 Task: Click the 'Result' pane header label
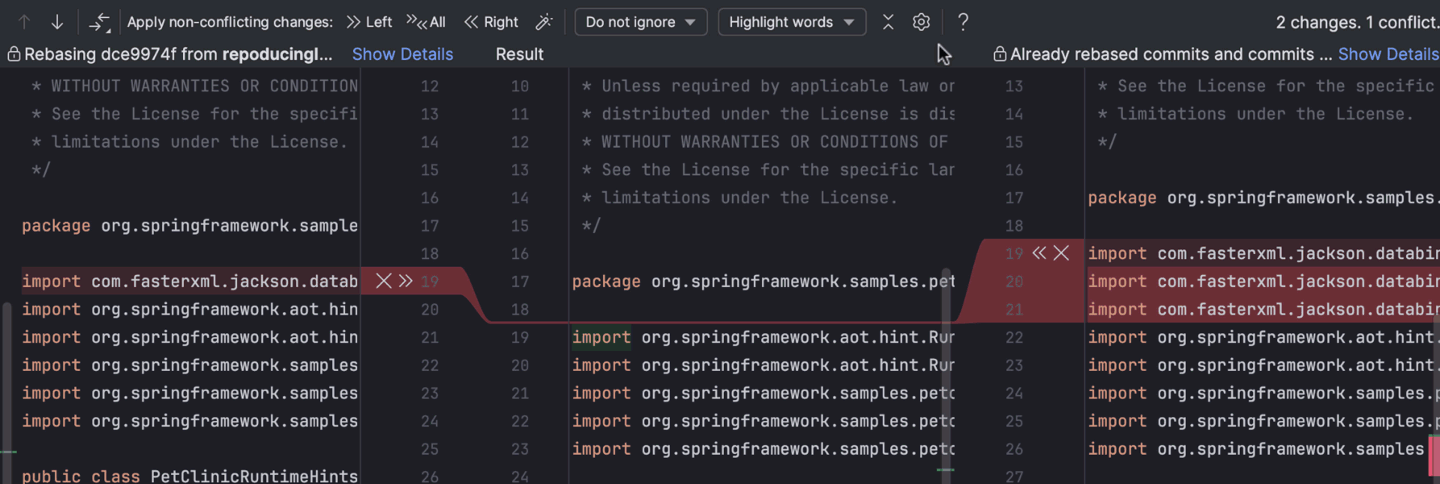click(520, 54)
